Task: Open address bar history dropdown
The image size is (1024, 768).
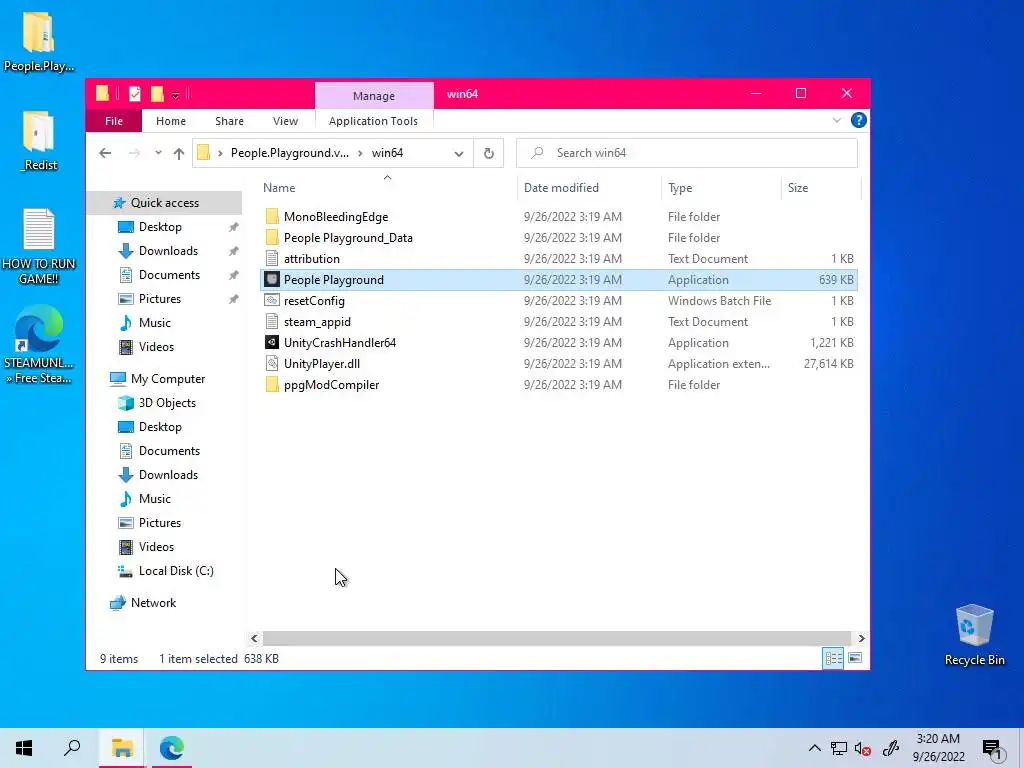Action: click(x=459, y=153)
